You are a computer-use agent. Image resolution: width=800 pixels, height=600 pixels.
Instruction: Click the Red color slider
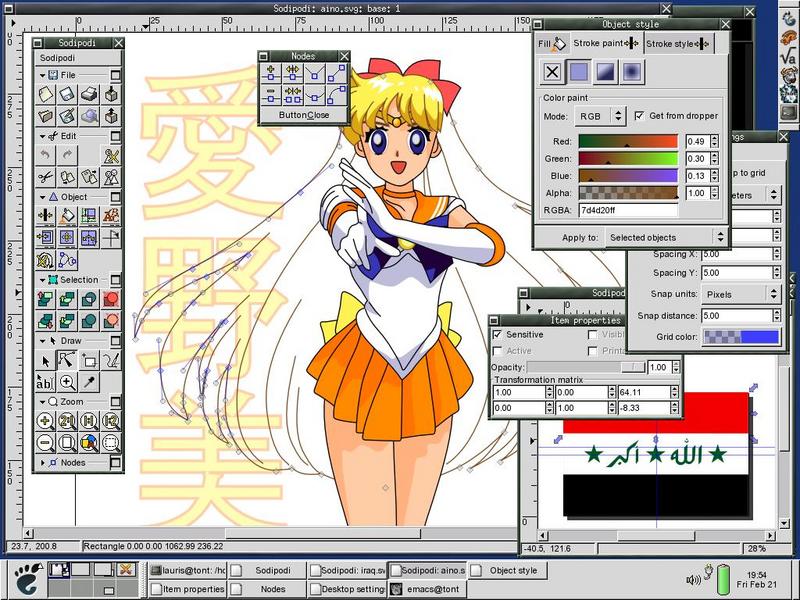628,141
